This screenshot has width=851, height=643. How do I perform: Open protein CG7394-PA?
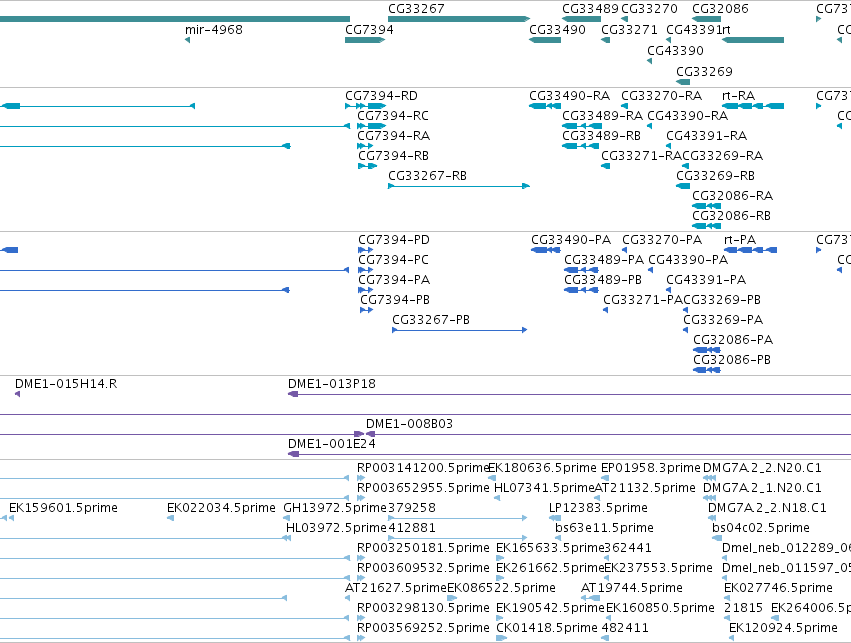point(394,281)
